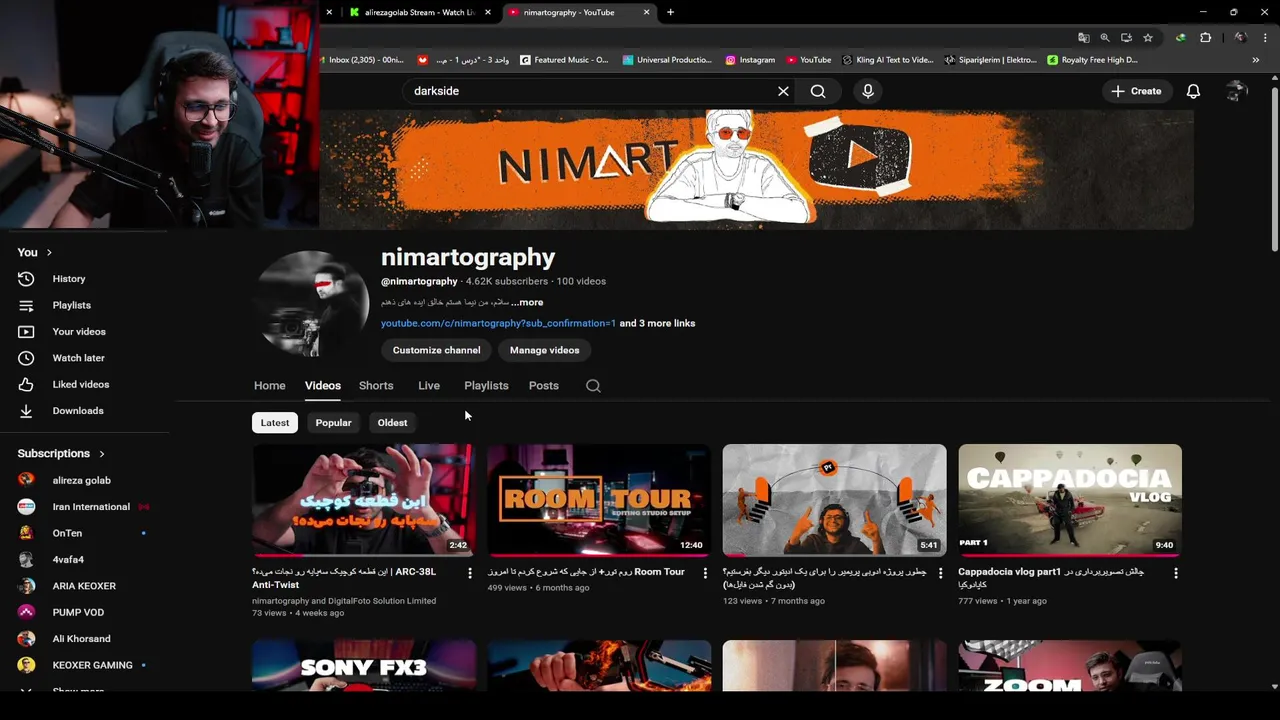Screen dimensions: 1280x720
Task: Open options menu for Cappadocia vlog video
Action: click(x=1176, y=573)
